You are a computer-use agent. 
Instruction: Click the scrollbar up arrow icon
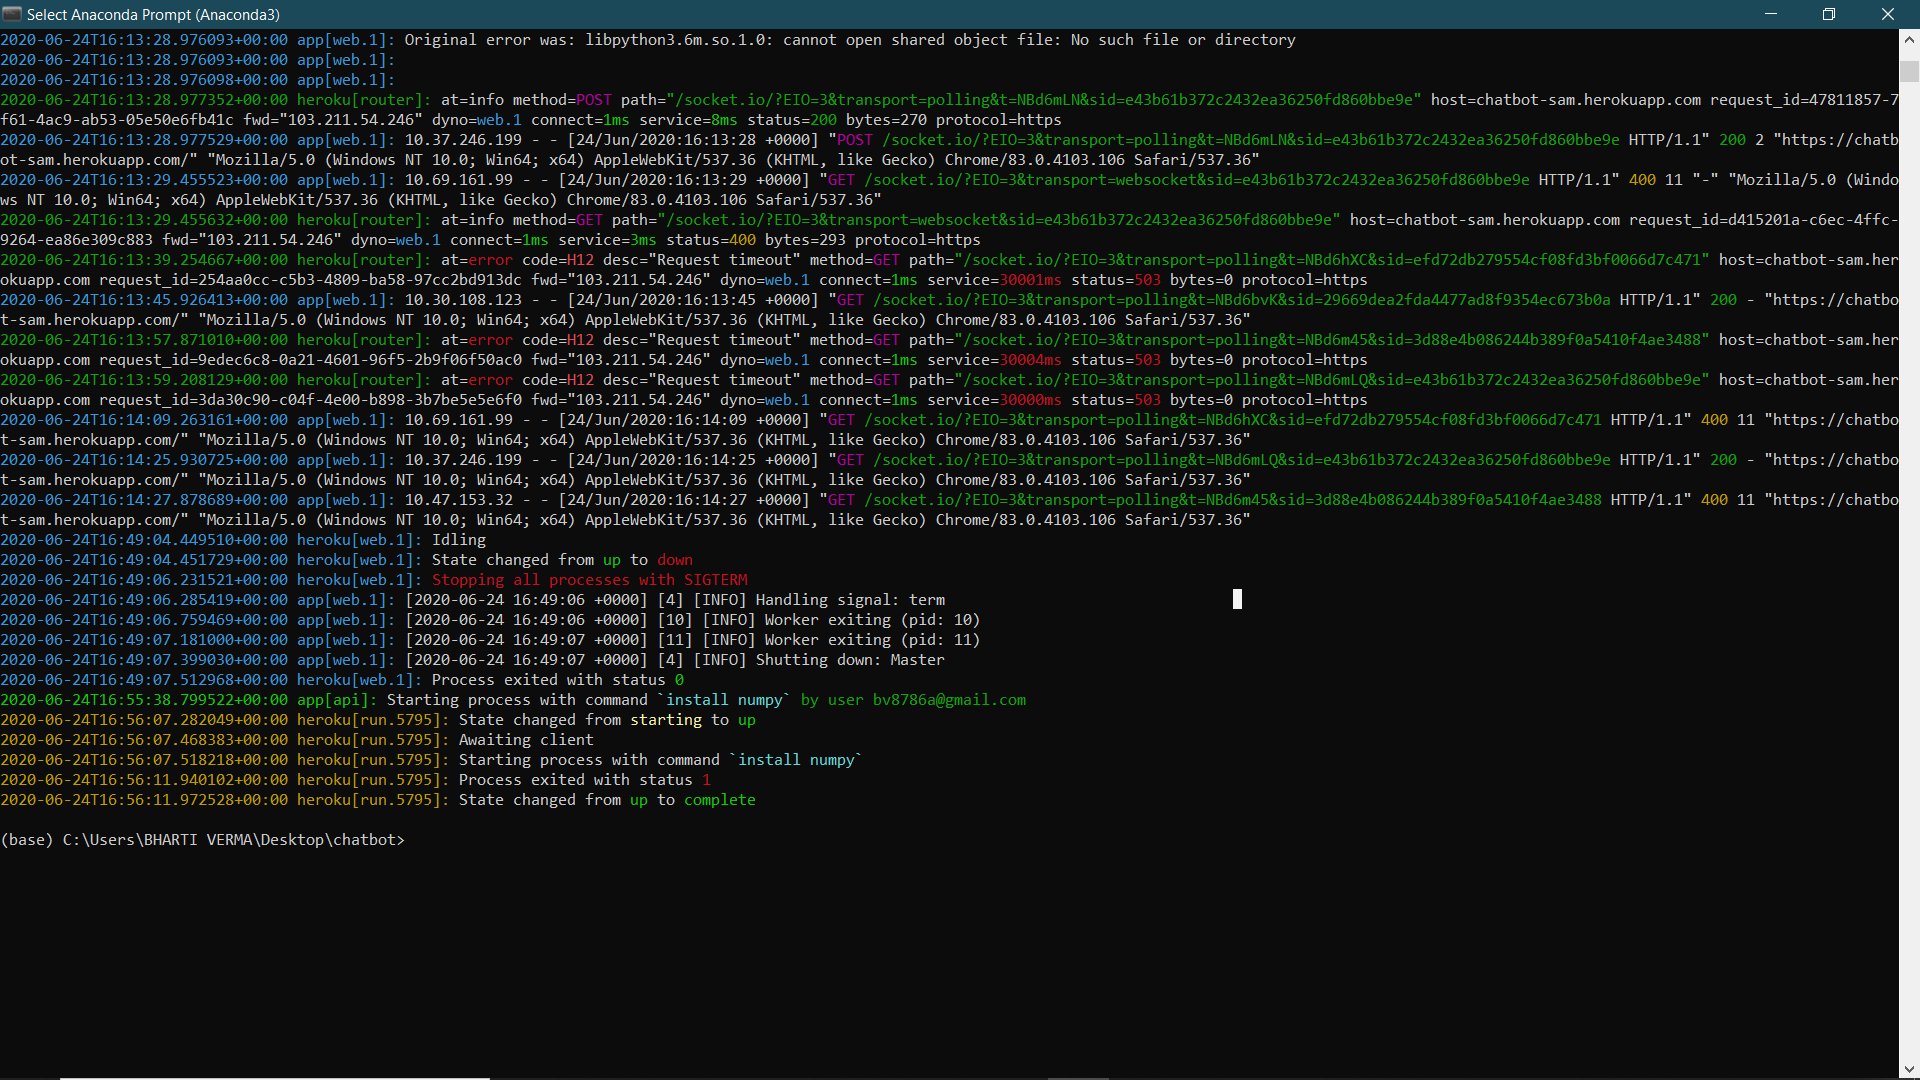1908,38
